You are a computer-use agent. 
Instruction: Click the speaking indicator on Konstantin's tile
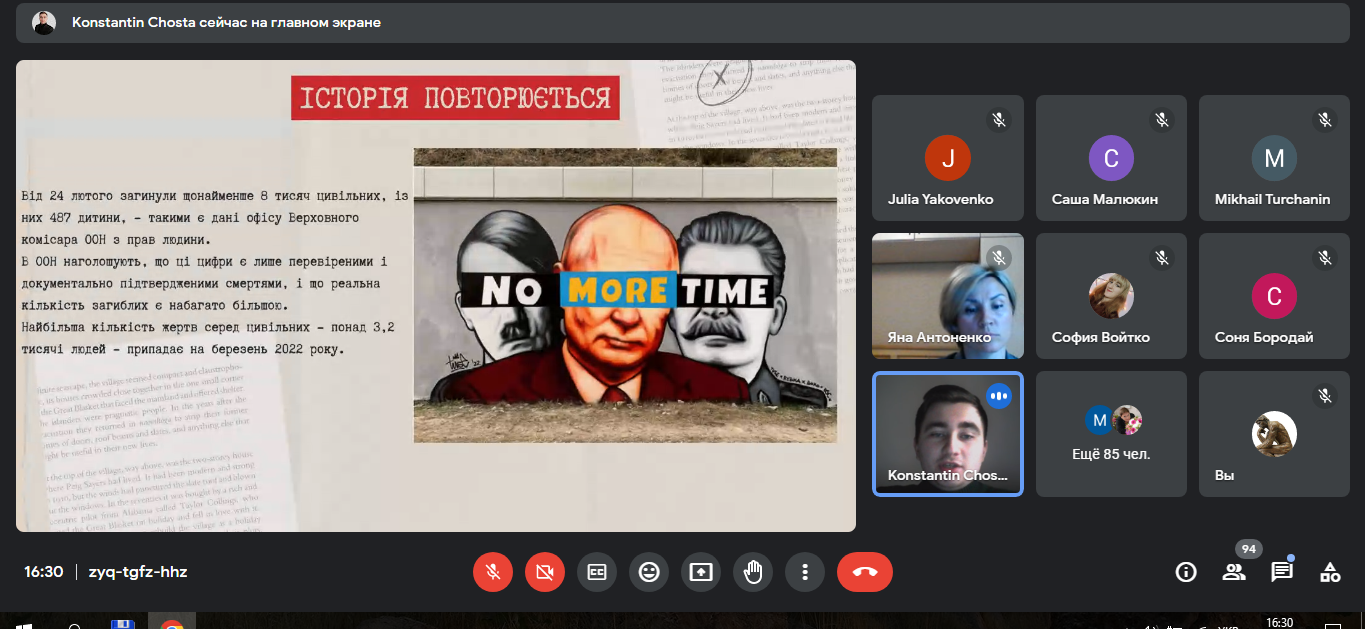[x=998, y=396]
